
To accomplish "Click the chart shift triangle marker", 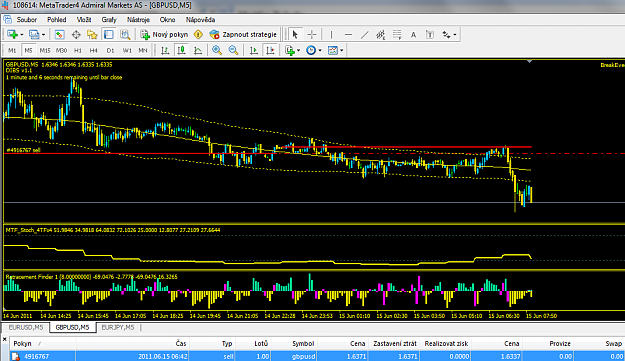I will (x=529, y=61).
